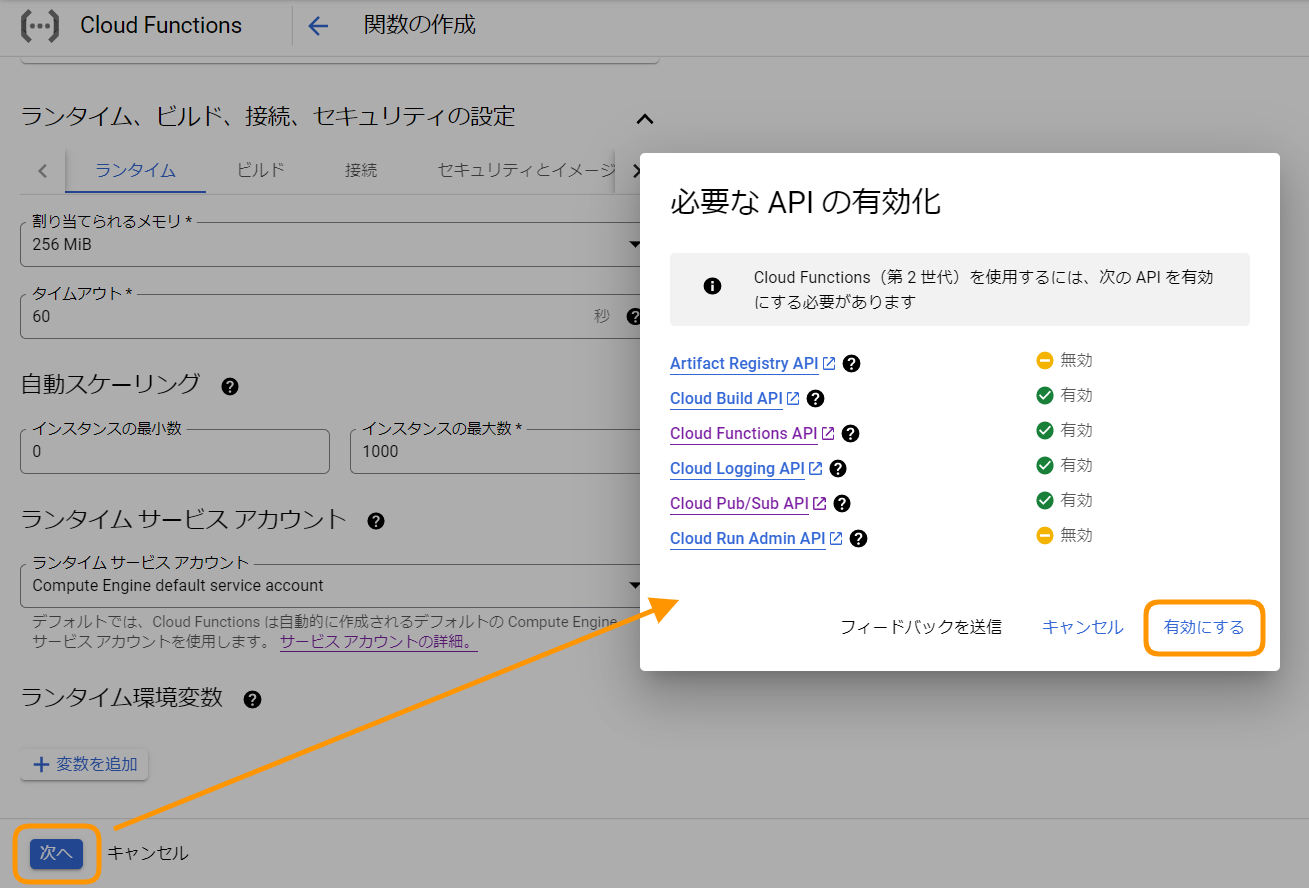This screenshot has height=889, width=1309.
Task: Open the 割り当てられるメモリ dropdown
Action: (x=634, y=243)
